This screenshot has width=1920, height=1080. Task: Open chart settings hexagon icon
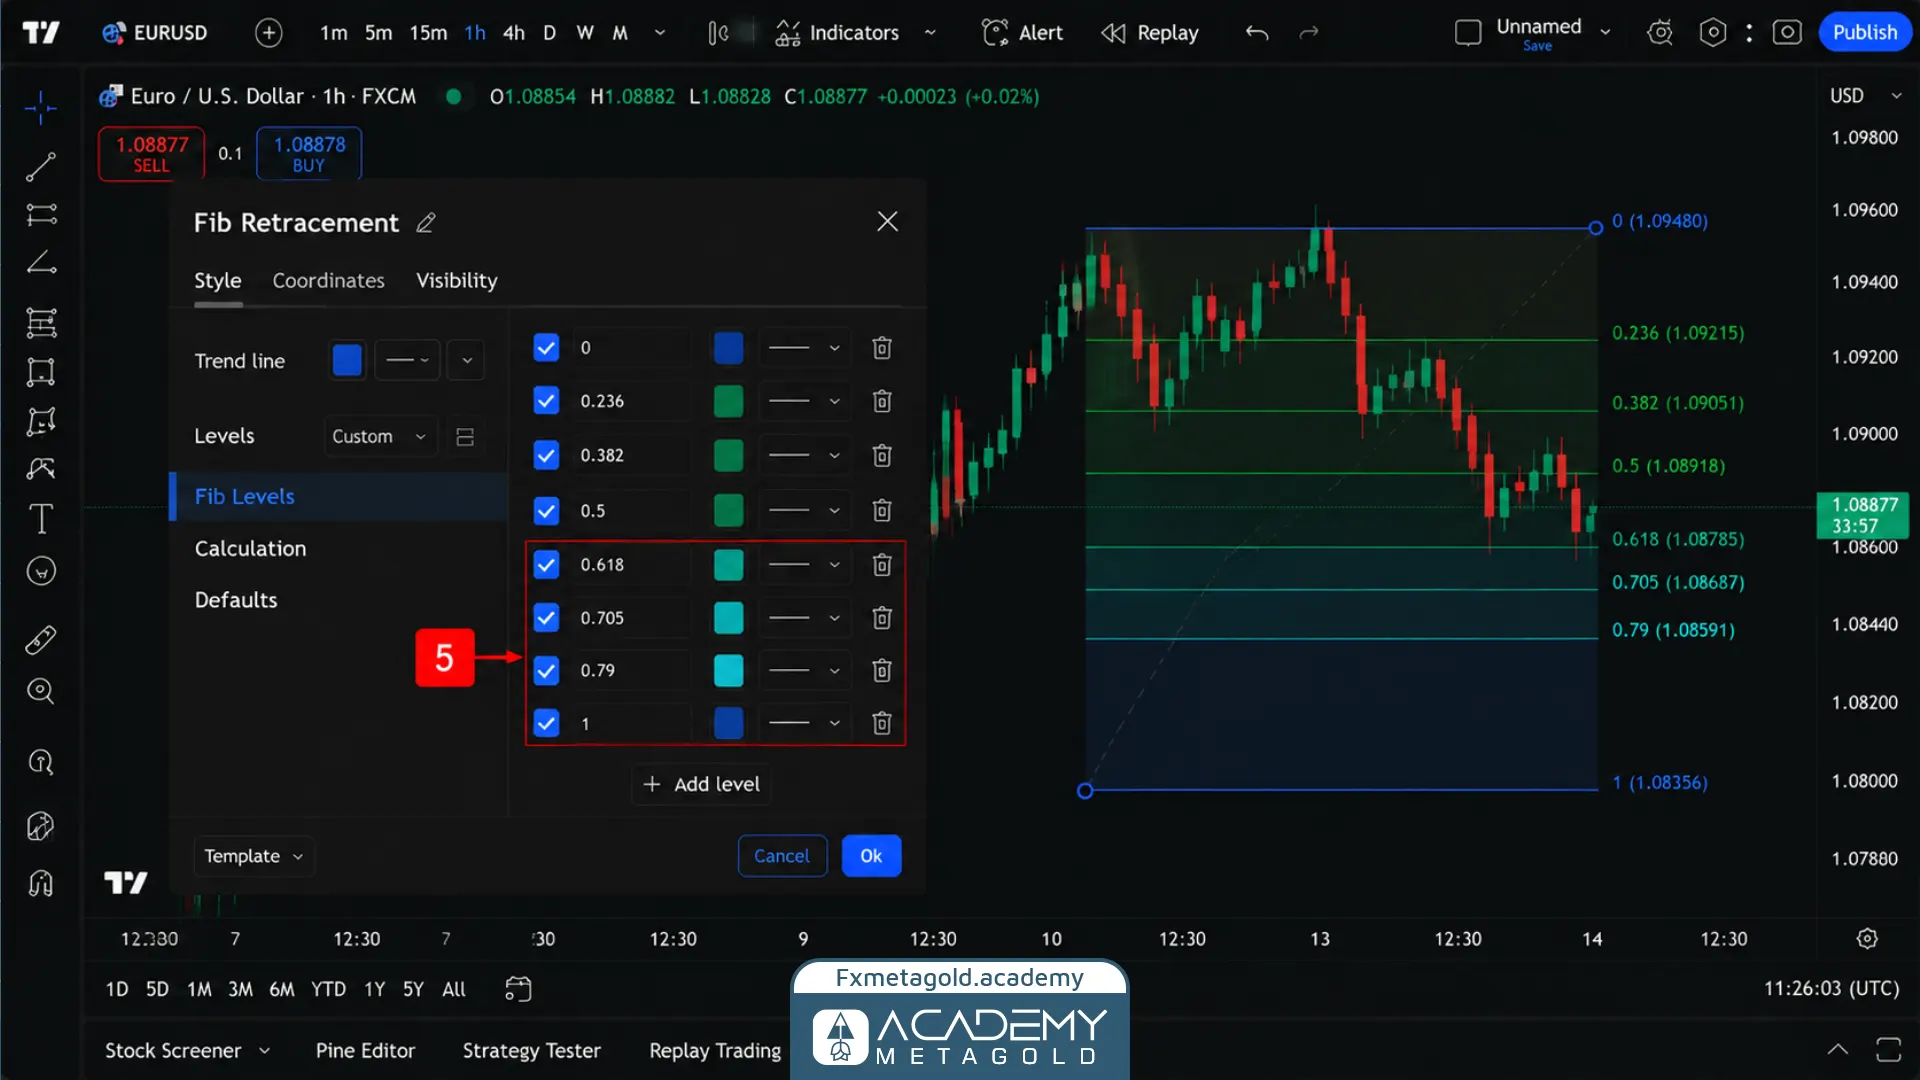[1713, 32]
